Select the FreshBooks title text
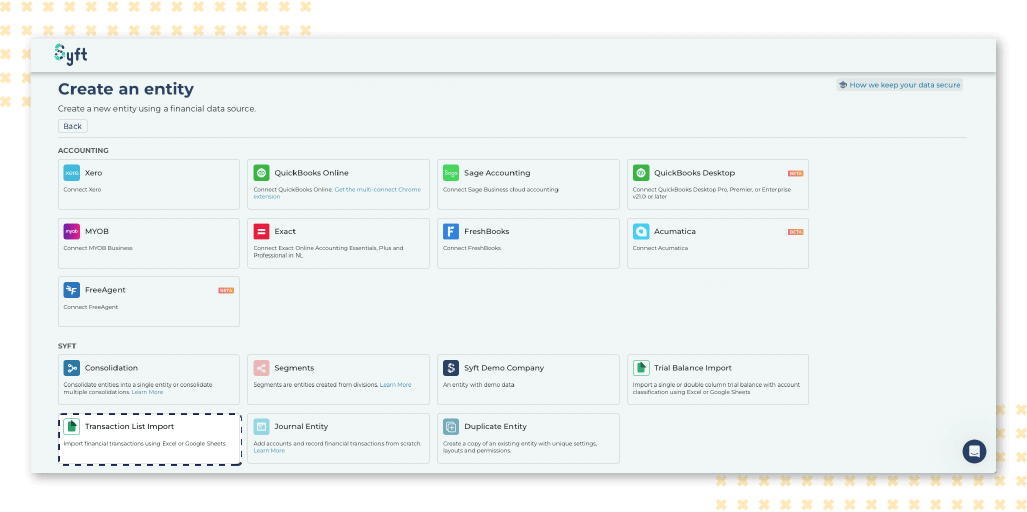Viewport: 1027px width, 512px height. [x=487, y=231]
